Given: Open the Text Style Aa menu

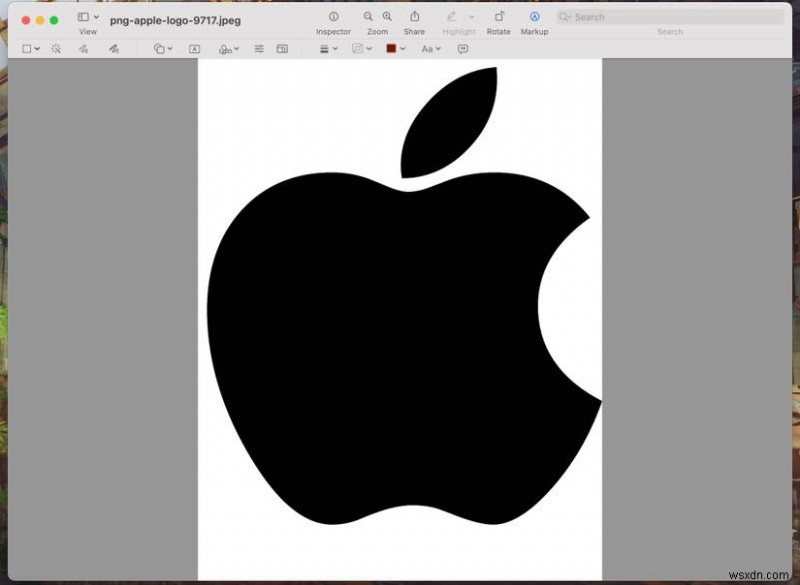Looking at the screenshot, I should [x=431, y=49].
